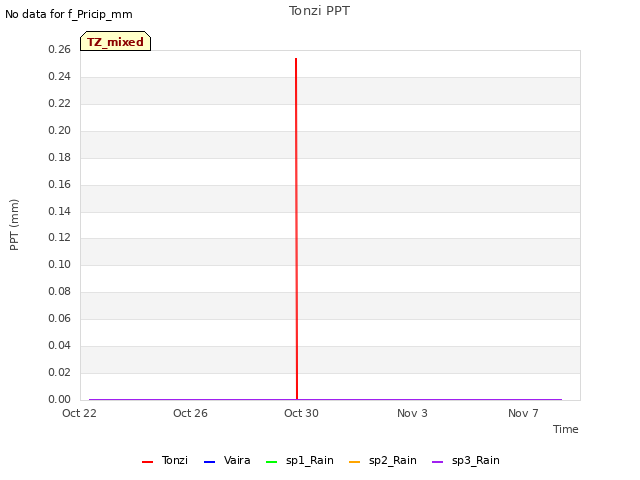This screenshot has height=480, width=640.
Task: Click the Tonzi PPT chart title
Action: click(319, 11)
